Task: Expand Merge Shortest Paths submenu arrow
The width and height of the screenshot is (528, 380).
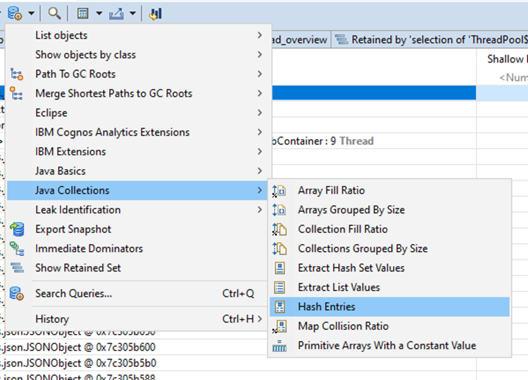Action: [260, 93]
